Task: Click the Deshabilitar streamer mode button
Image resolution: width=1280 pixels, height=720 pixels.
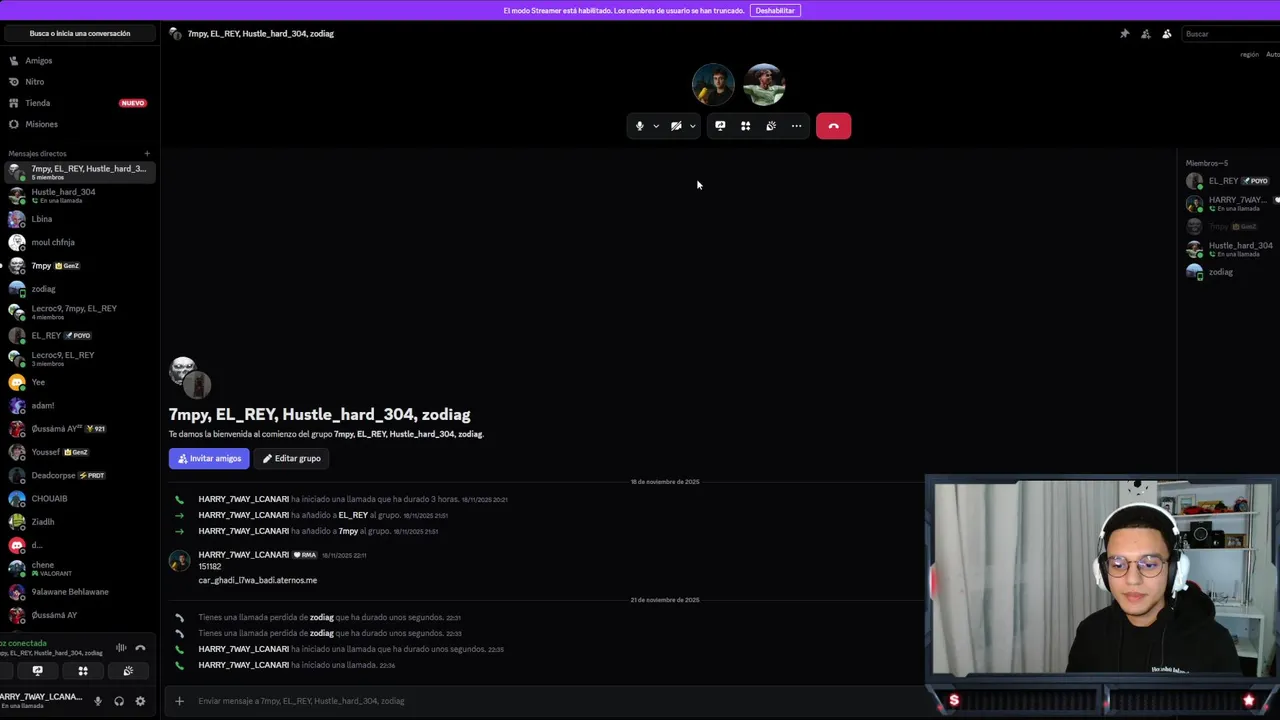Action: pyautogui.click(x=775, y=10)
